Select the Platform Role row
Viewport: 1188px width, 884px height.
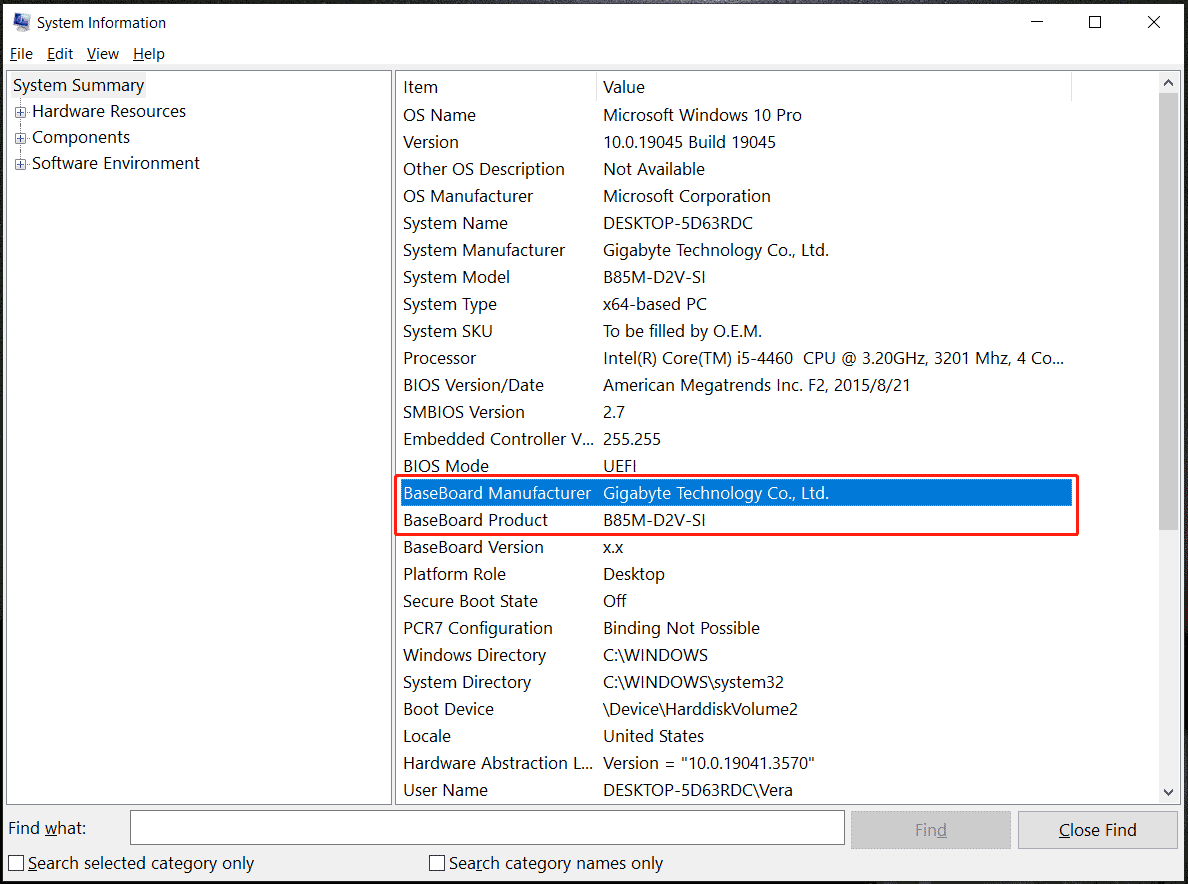click(x=736, y=574)
